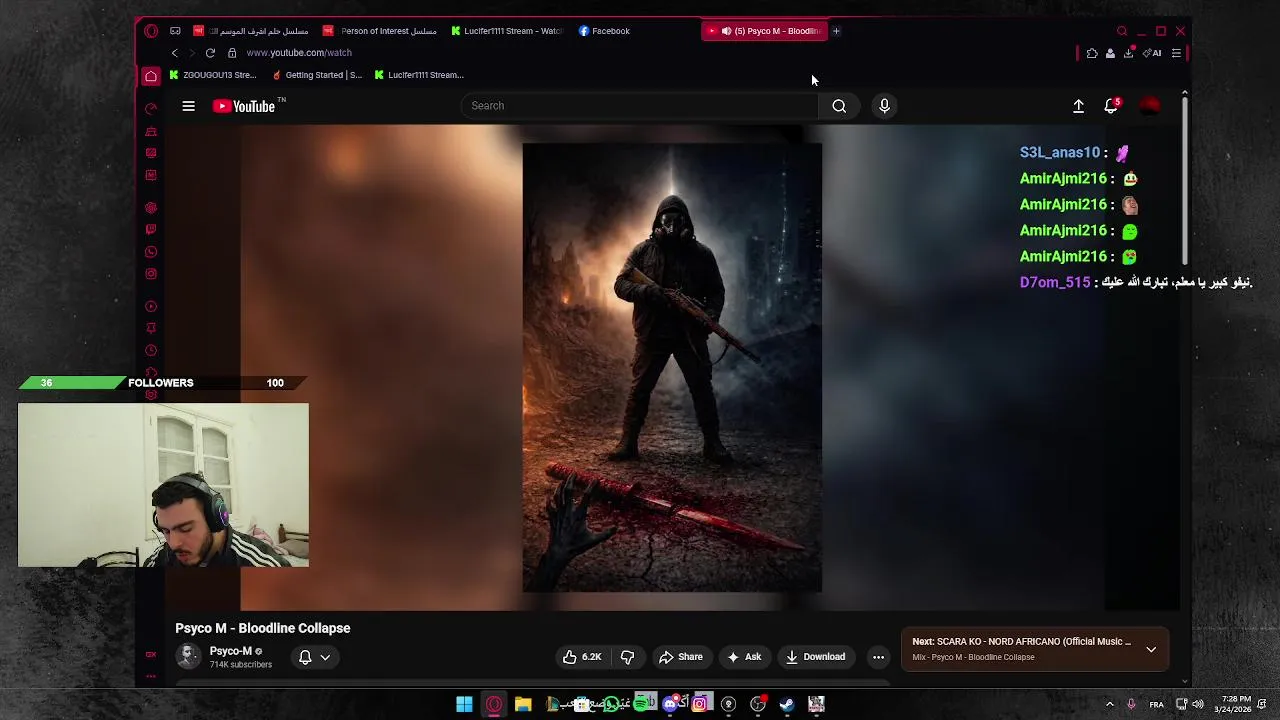Click the Psyco-M channel avatar
Screen dimensions: 1280x720
(188, 656)
